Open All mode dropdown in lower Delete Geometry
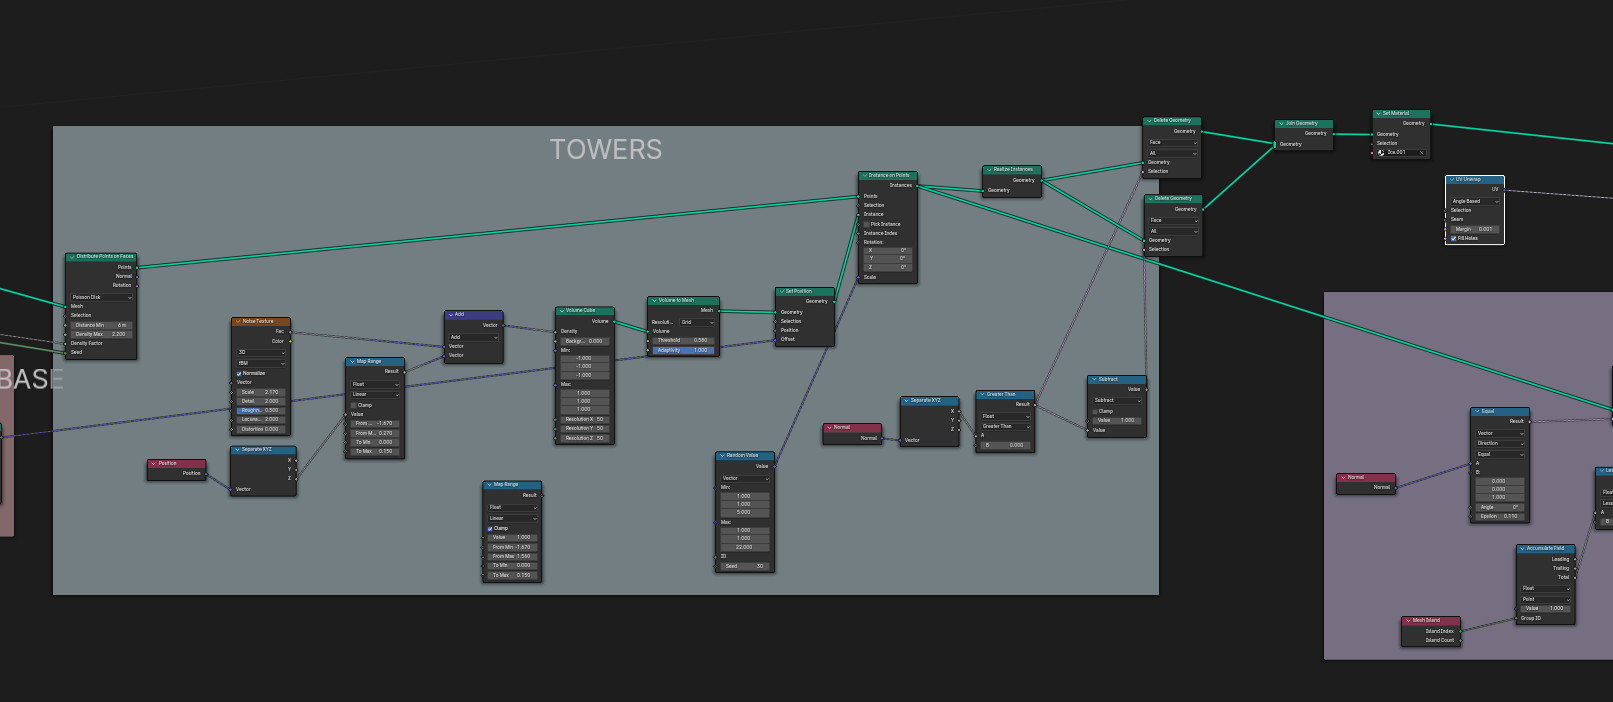 [x=1173, y=231]
